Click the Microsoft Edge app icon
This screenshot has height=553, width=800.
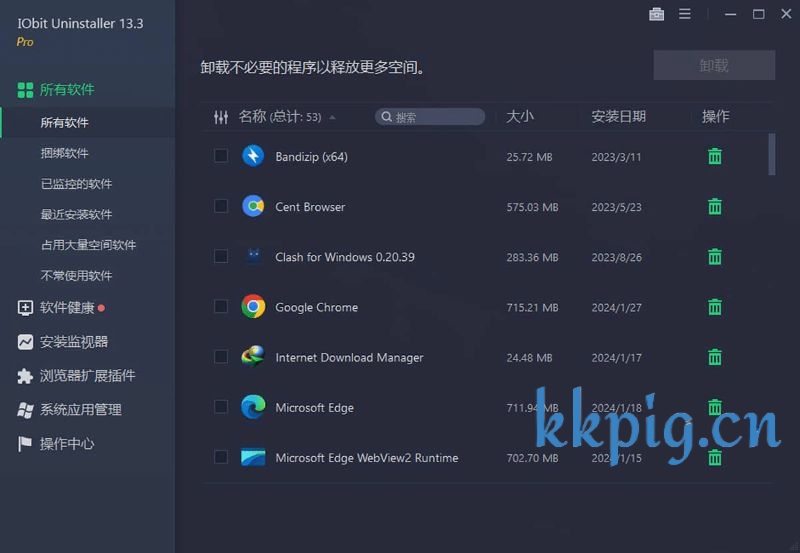click(x=253, y=407)
